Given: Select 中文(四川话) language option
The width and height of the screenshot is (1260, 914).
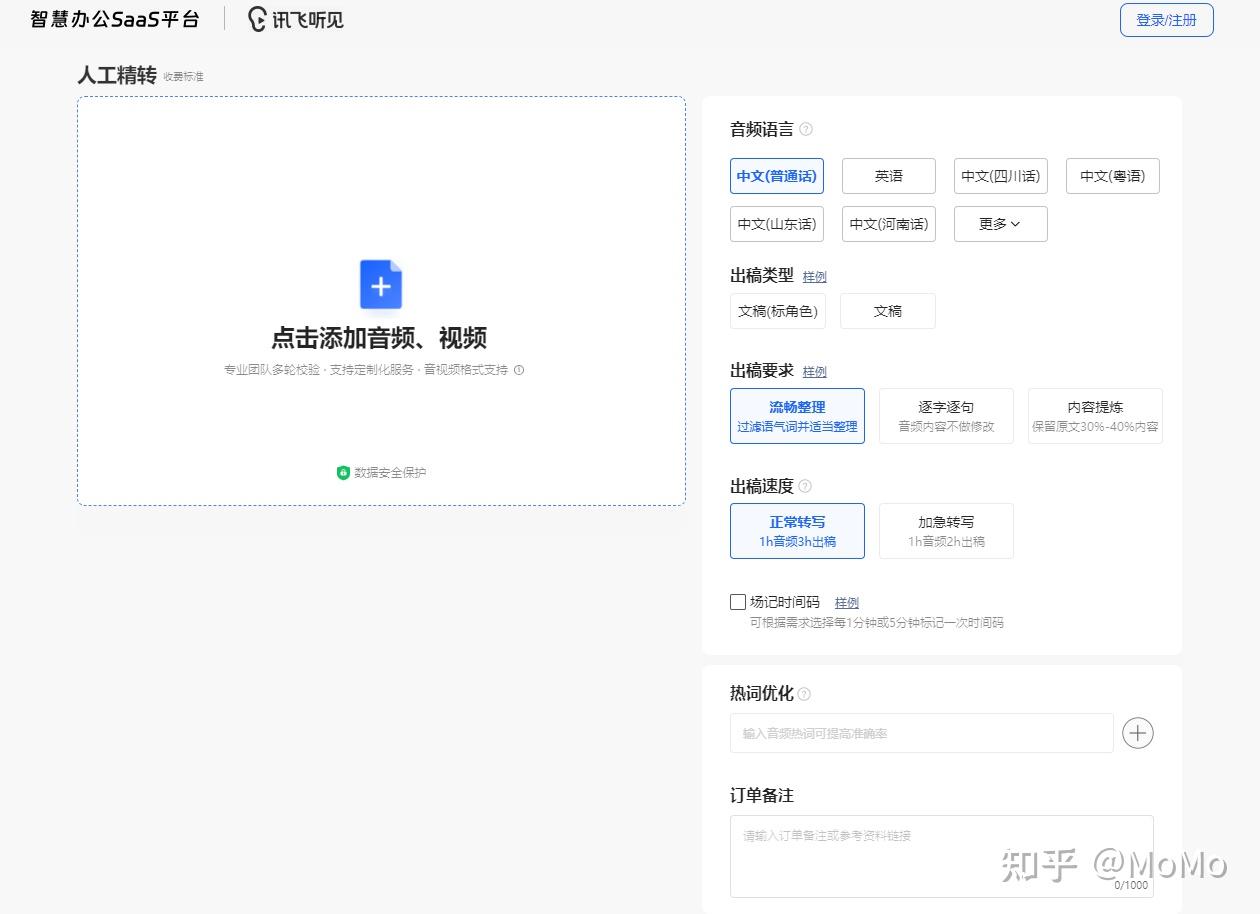Looking at the screenshot, I should pyautogui.click(x=1001, y=176).
